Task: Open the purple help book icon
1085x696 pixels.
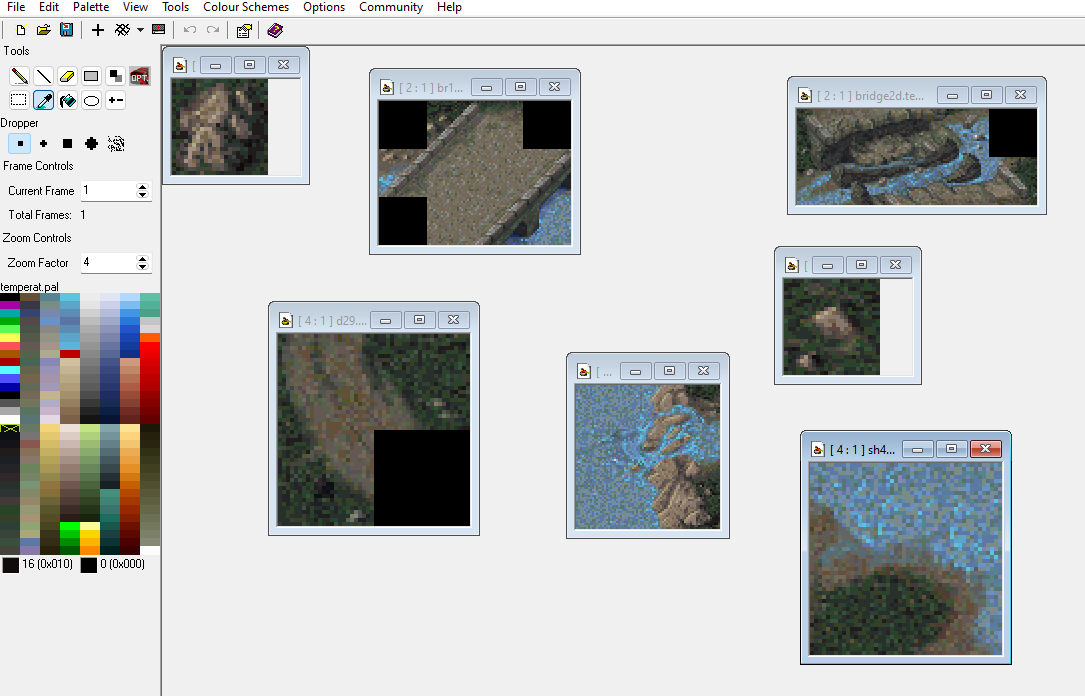Action: (x=275, y=30)
